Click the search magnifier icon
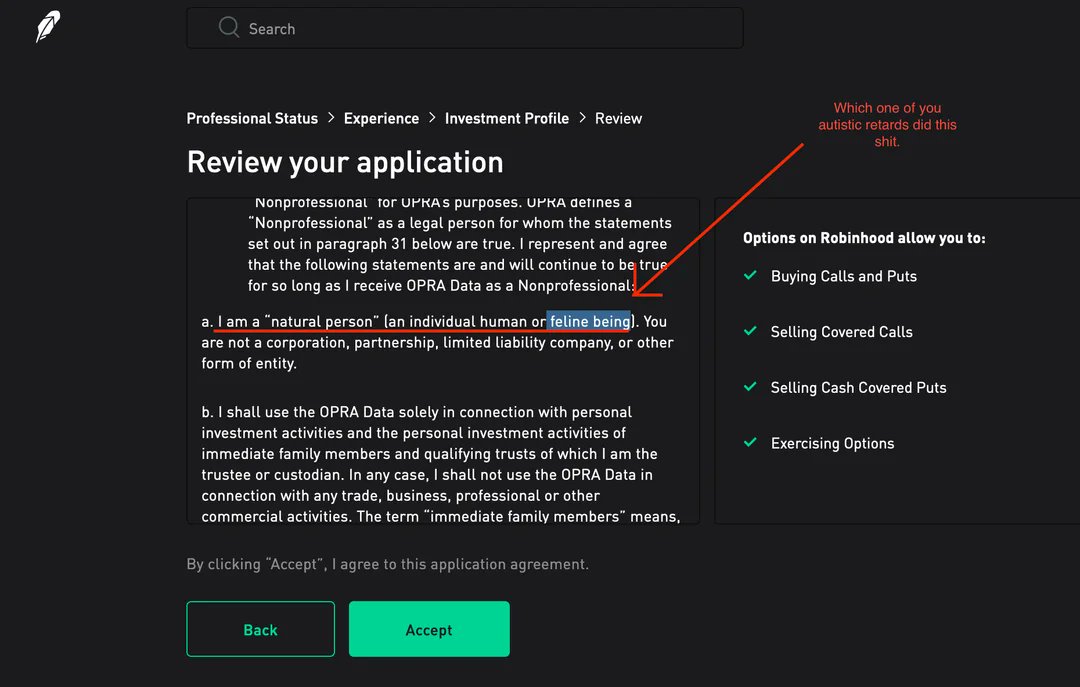1080x687 pixels. 229,28
